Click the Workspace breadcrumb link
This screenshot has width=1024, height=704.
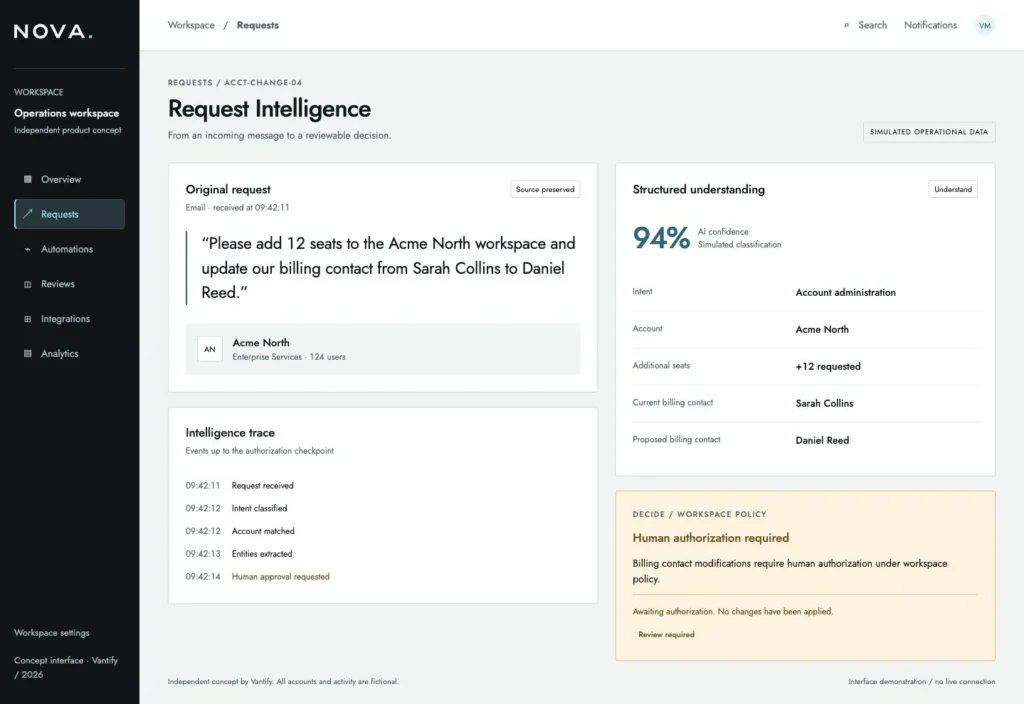click(x=191, y=25)
